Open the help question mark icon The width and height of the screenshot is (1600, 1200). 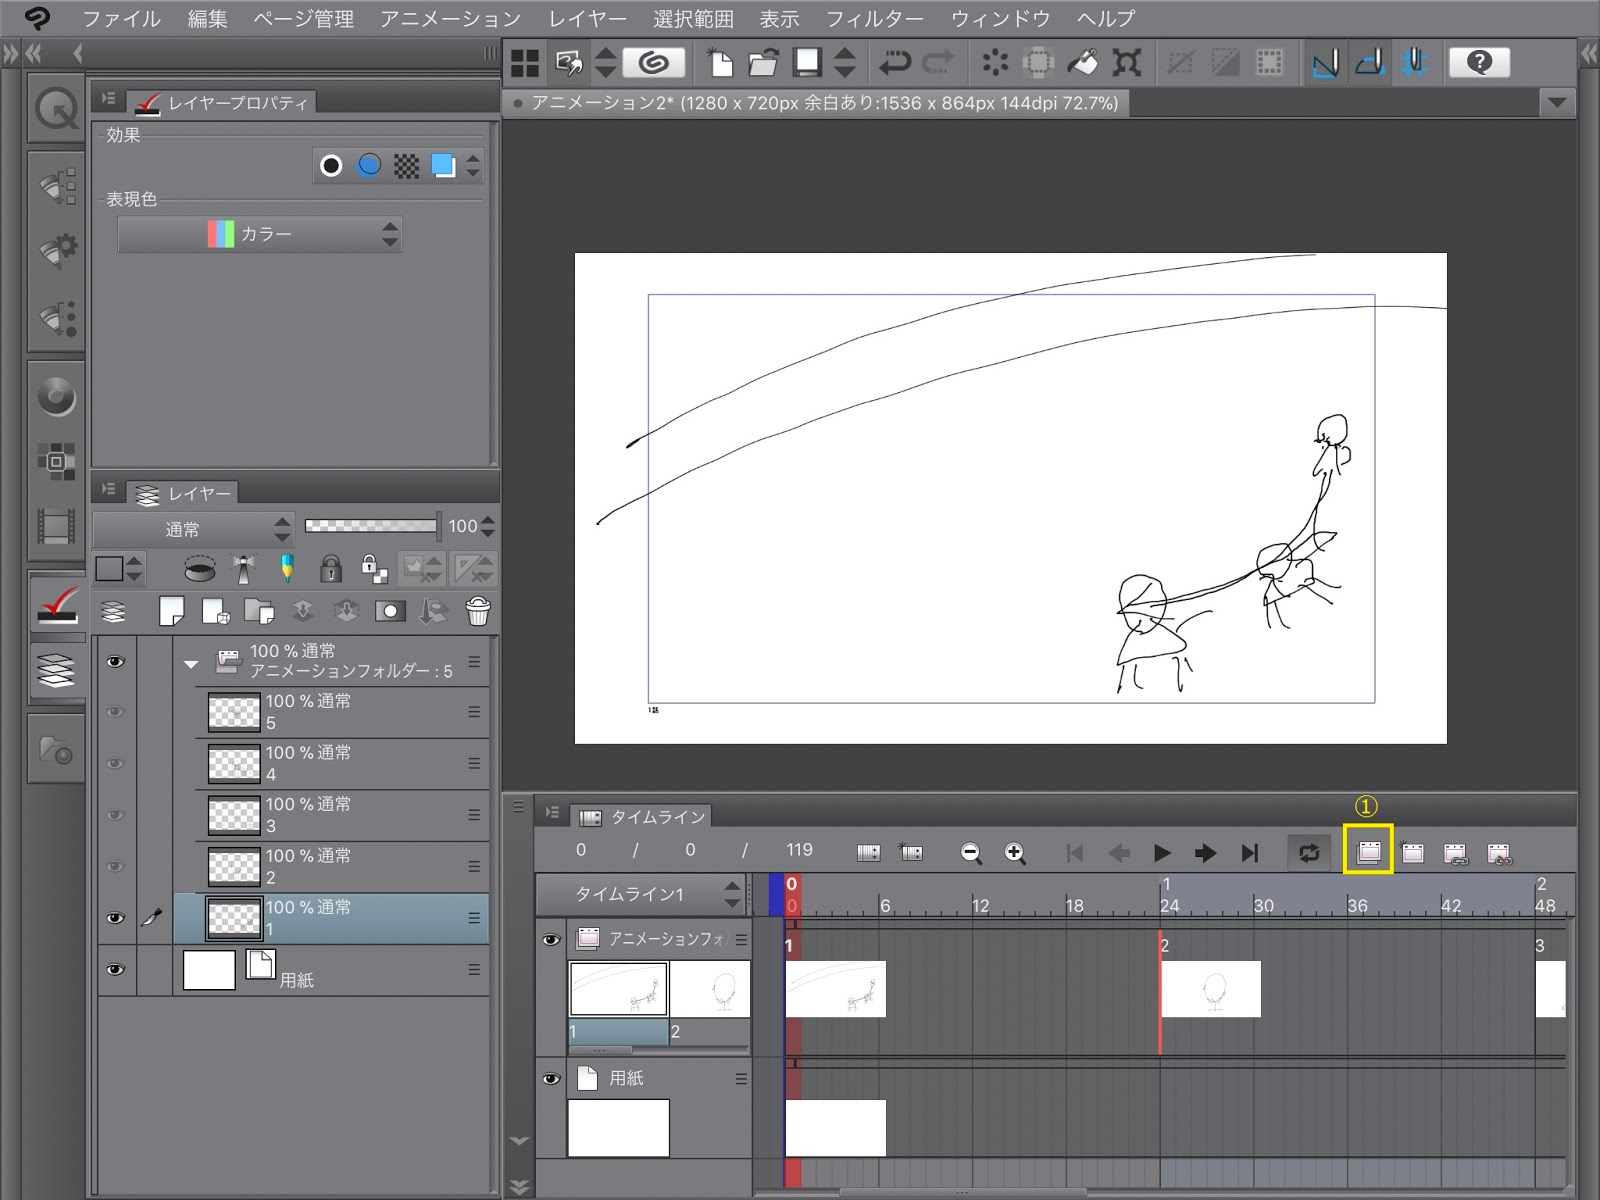(1479, 63)
